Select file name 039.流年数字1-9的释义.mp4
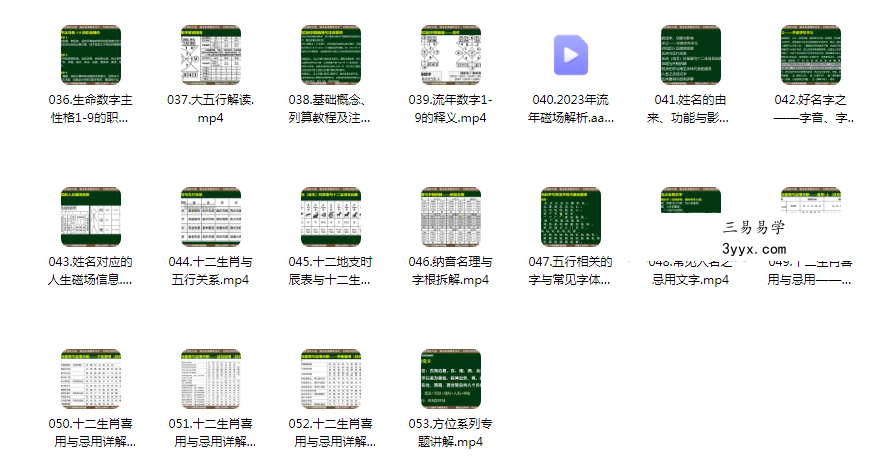The height and width of the screenshot is (474, 882). click(x=451, y=109)
